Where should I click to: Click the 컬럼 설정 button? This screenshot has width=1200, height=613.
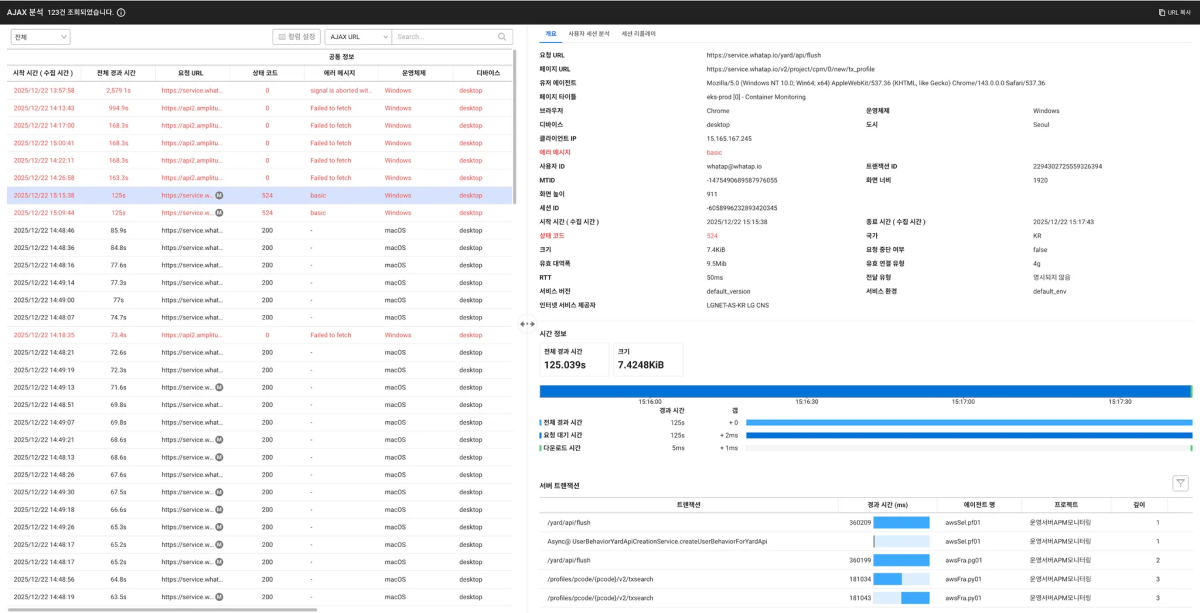click(296, 37)
